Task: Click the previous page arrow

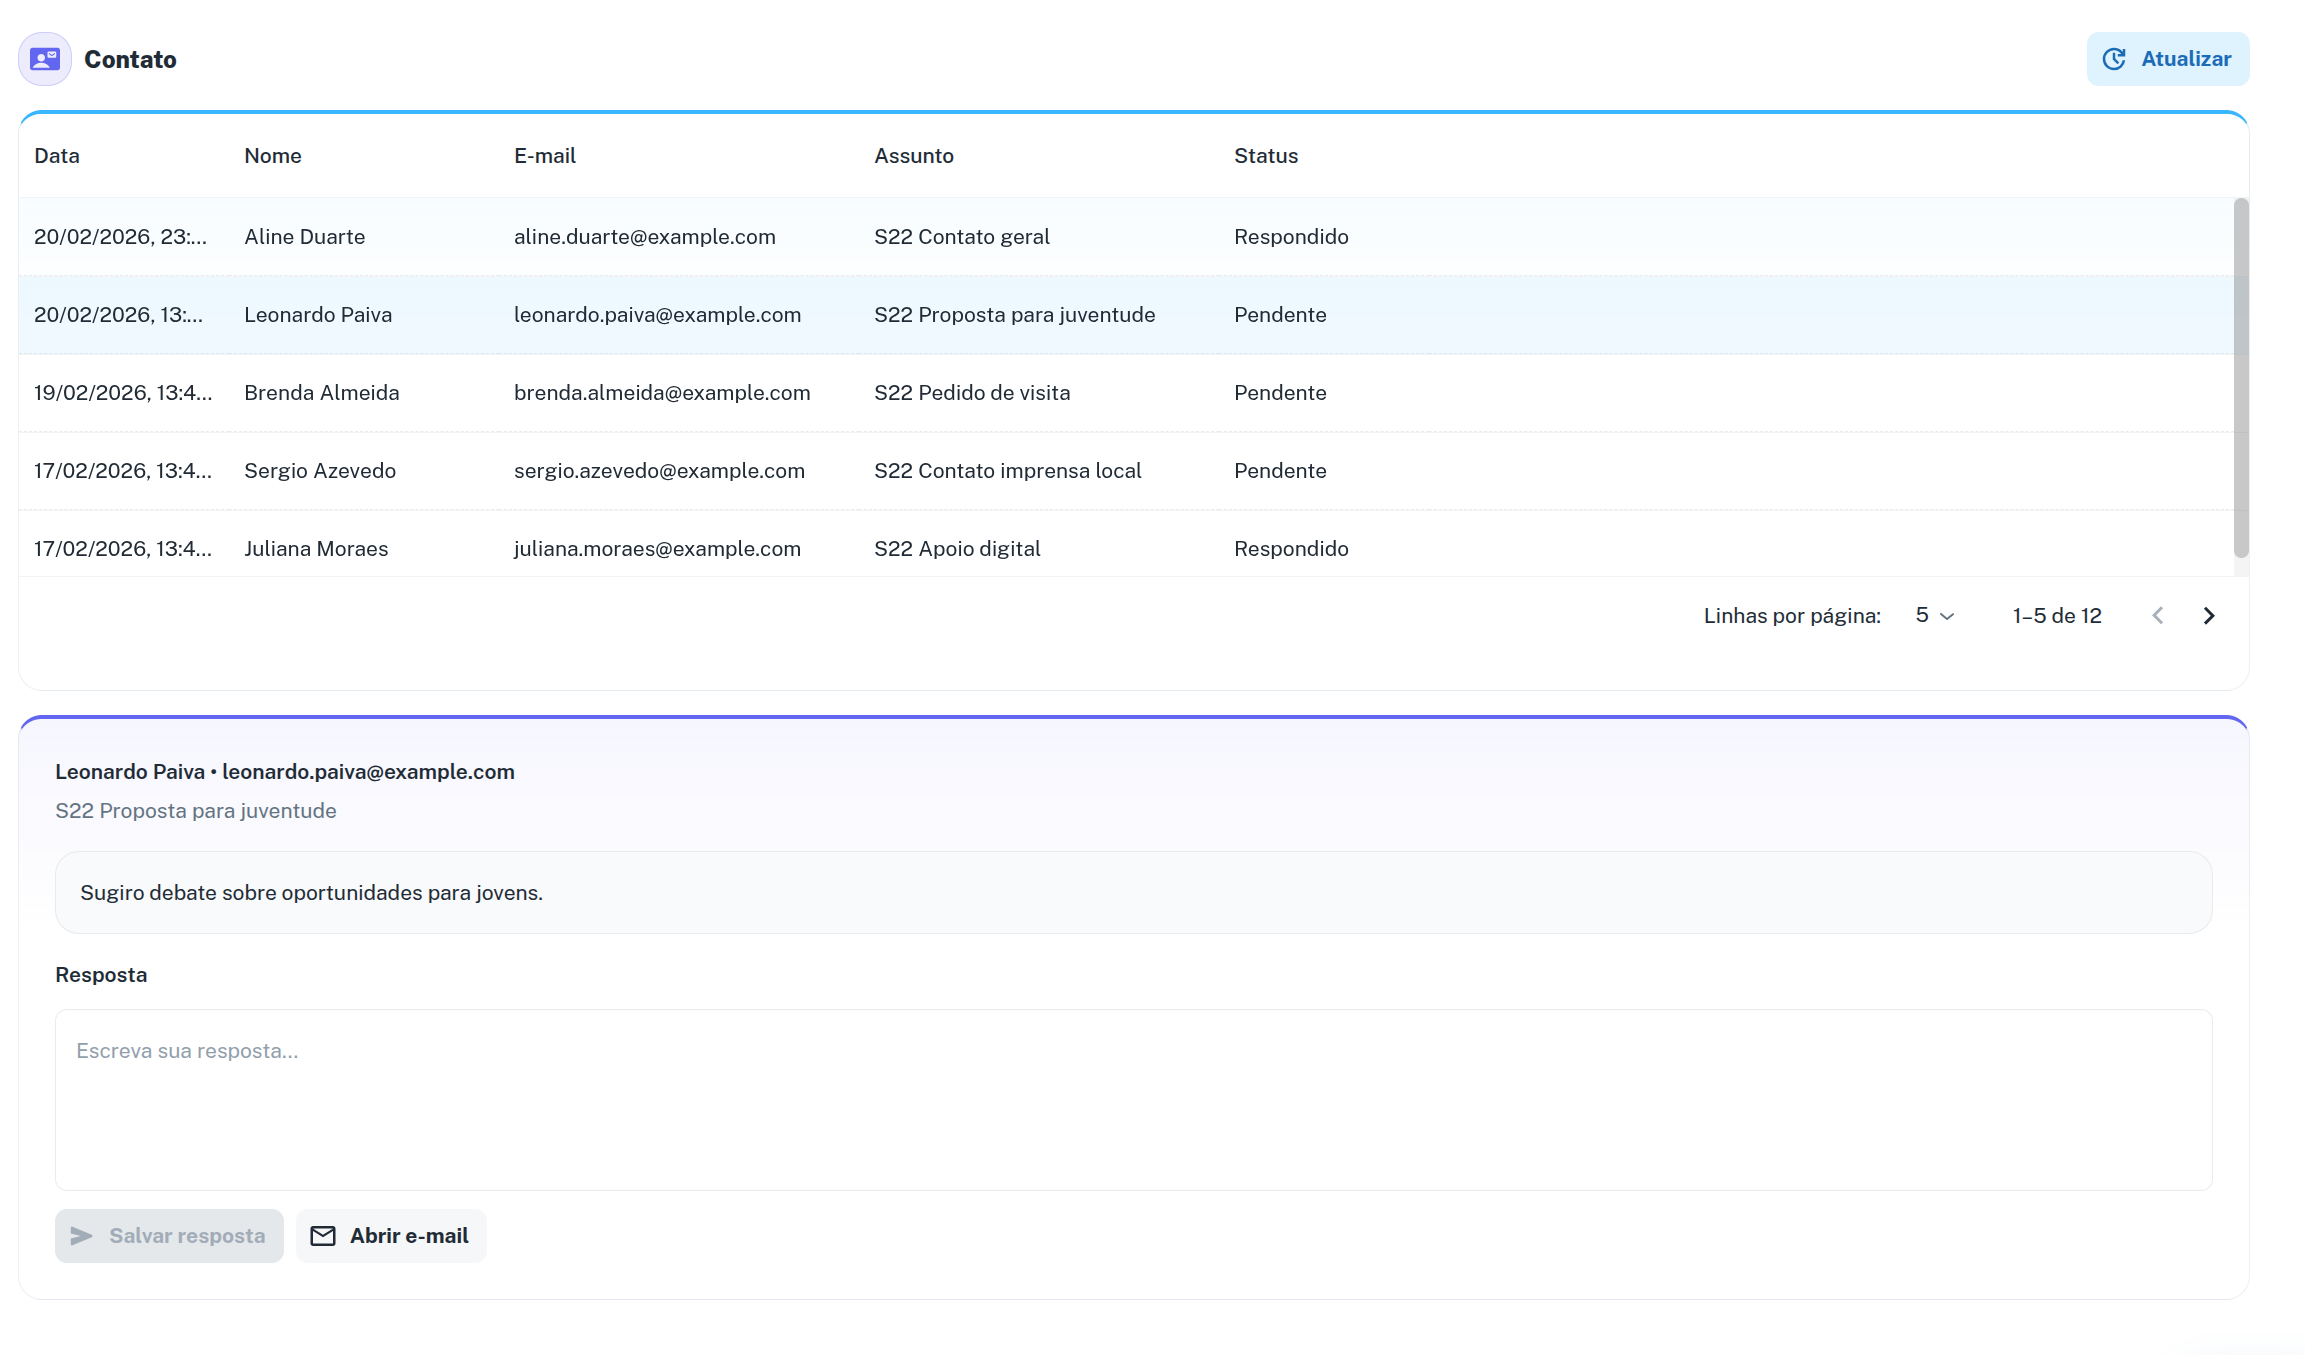Action: [2158, 616]
